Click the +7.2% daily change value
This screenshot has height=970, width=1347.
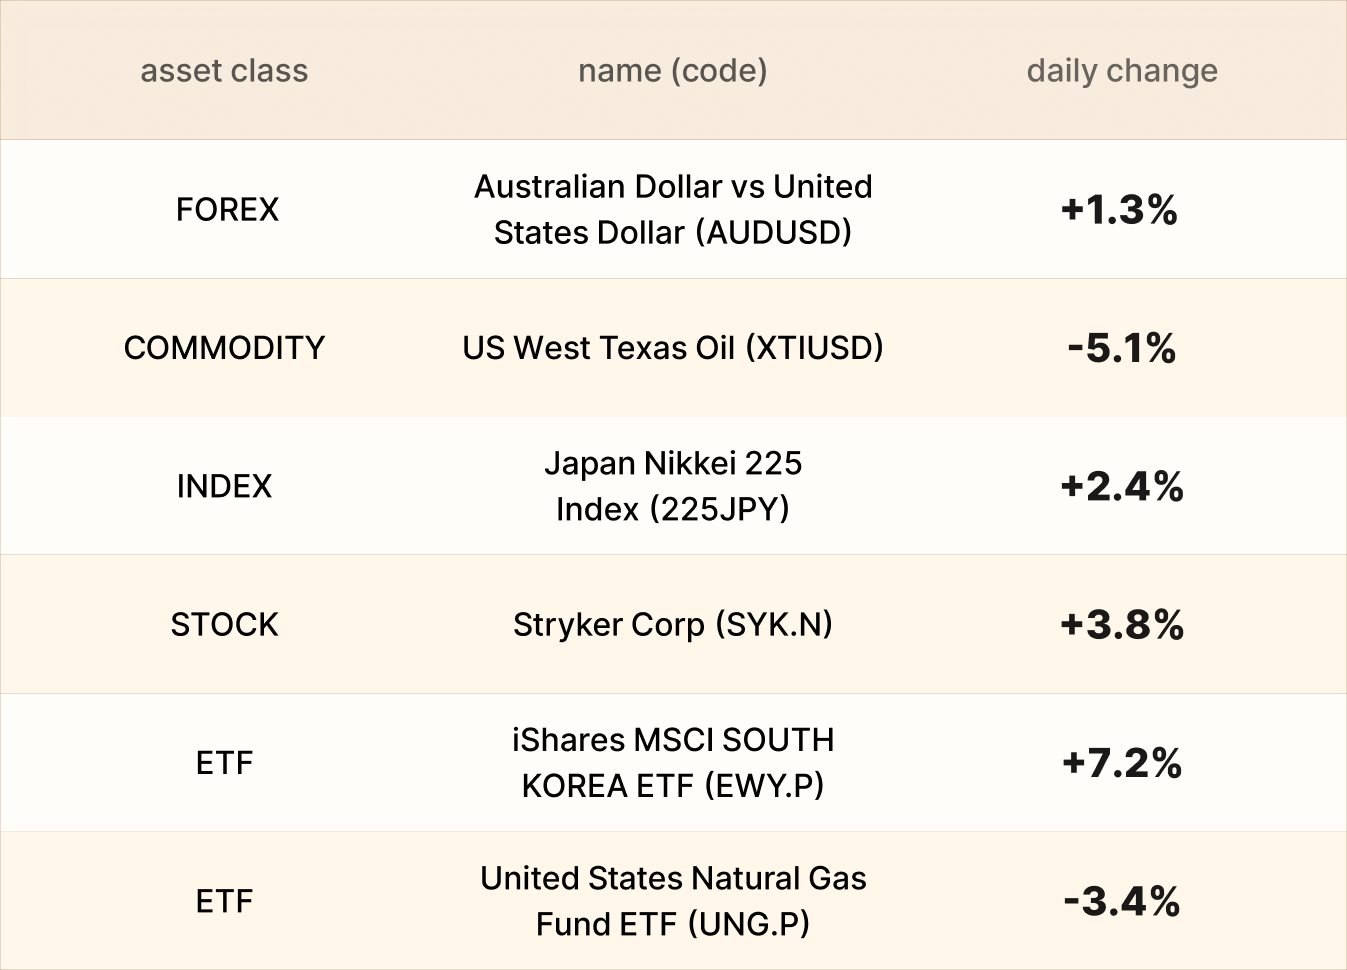tap(1121, 763)
